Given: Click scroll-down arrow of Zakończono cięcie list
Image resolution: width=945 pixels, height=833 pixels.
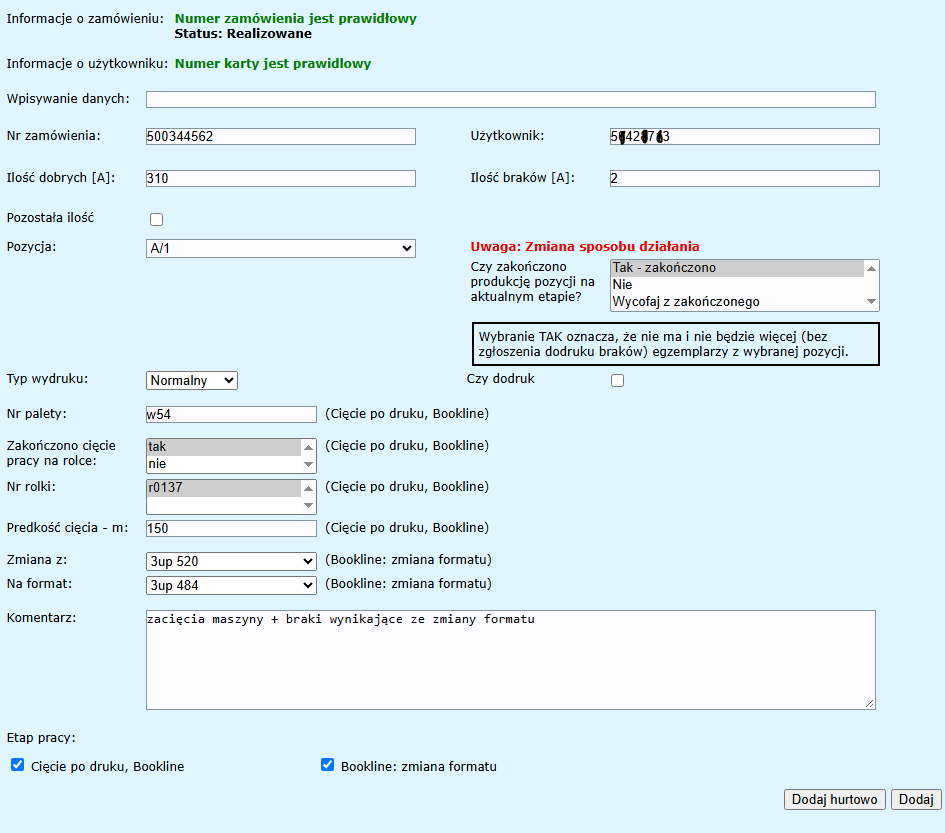Looking at the screenshot, I should [308, 464].
